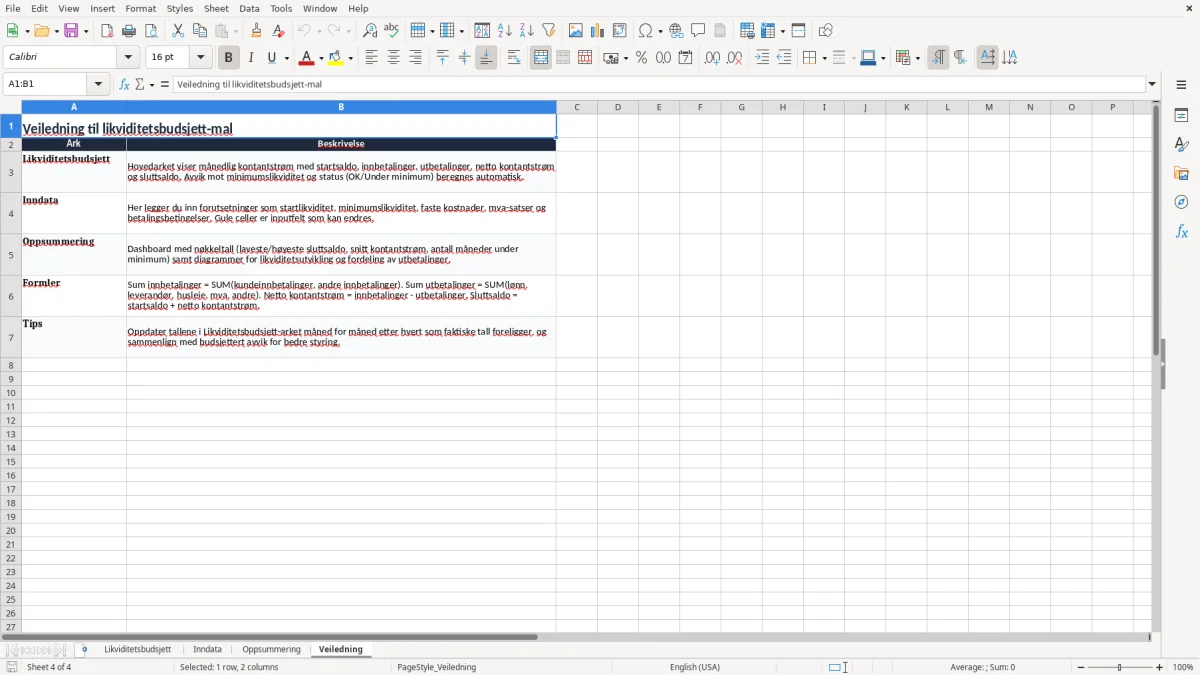Switch to the Inndata sheet tab

(207, 650)
